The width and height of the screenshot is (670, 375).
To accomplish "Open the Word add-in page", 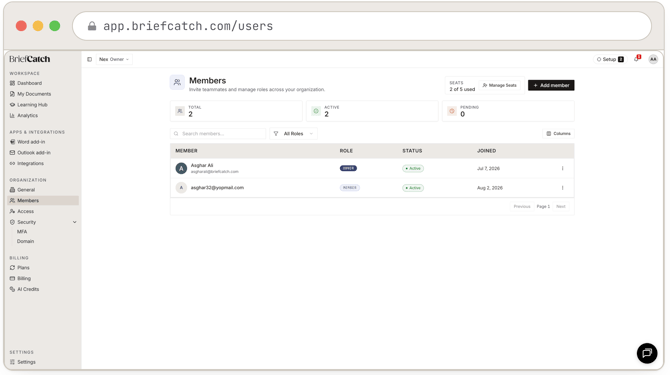I will [x=27, y=142].
